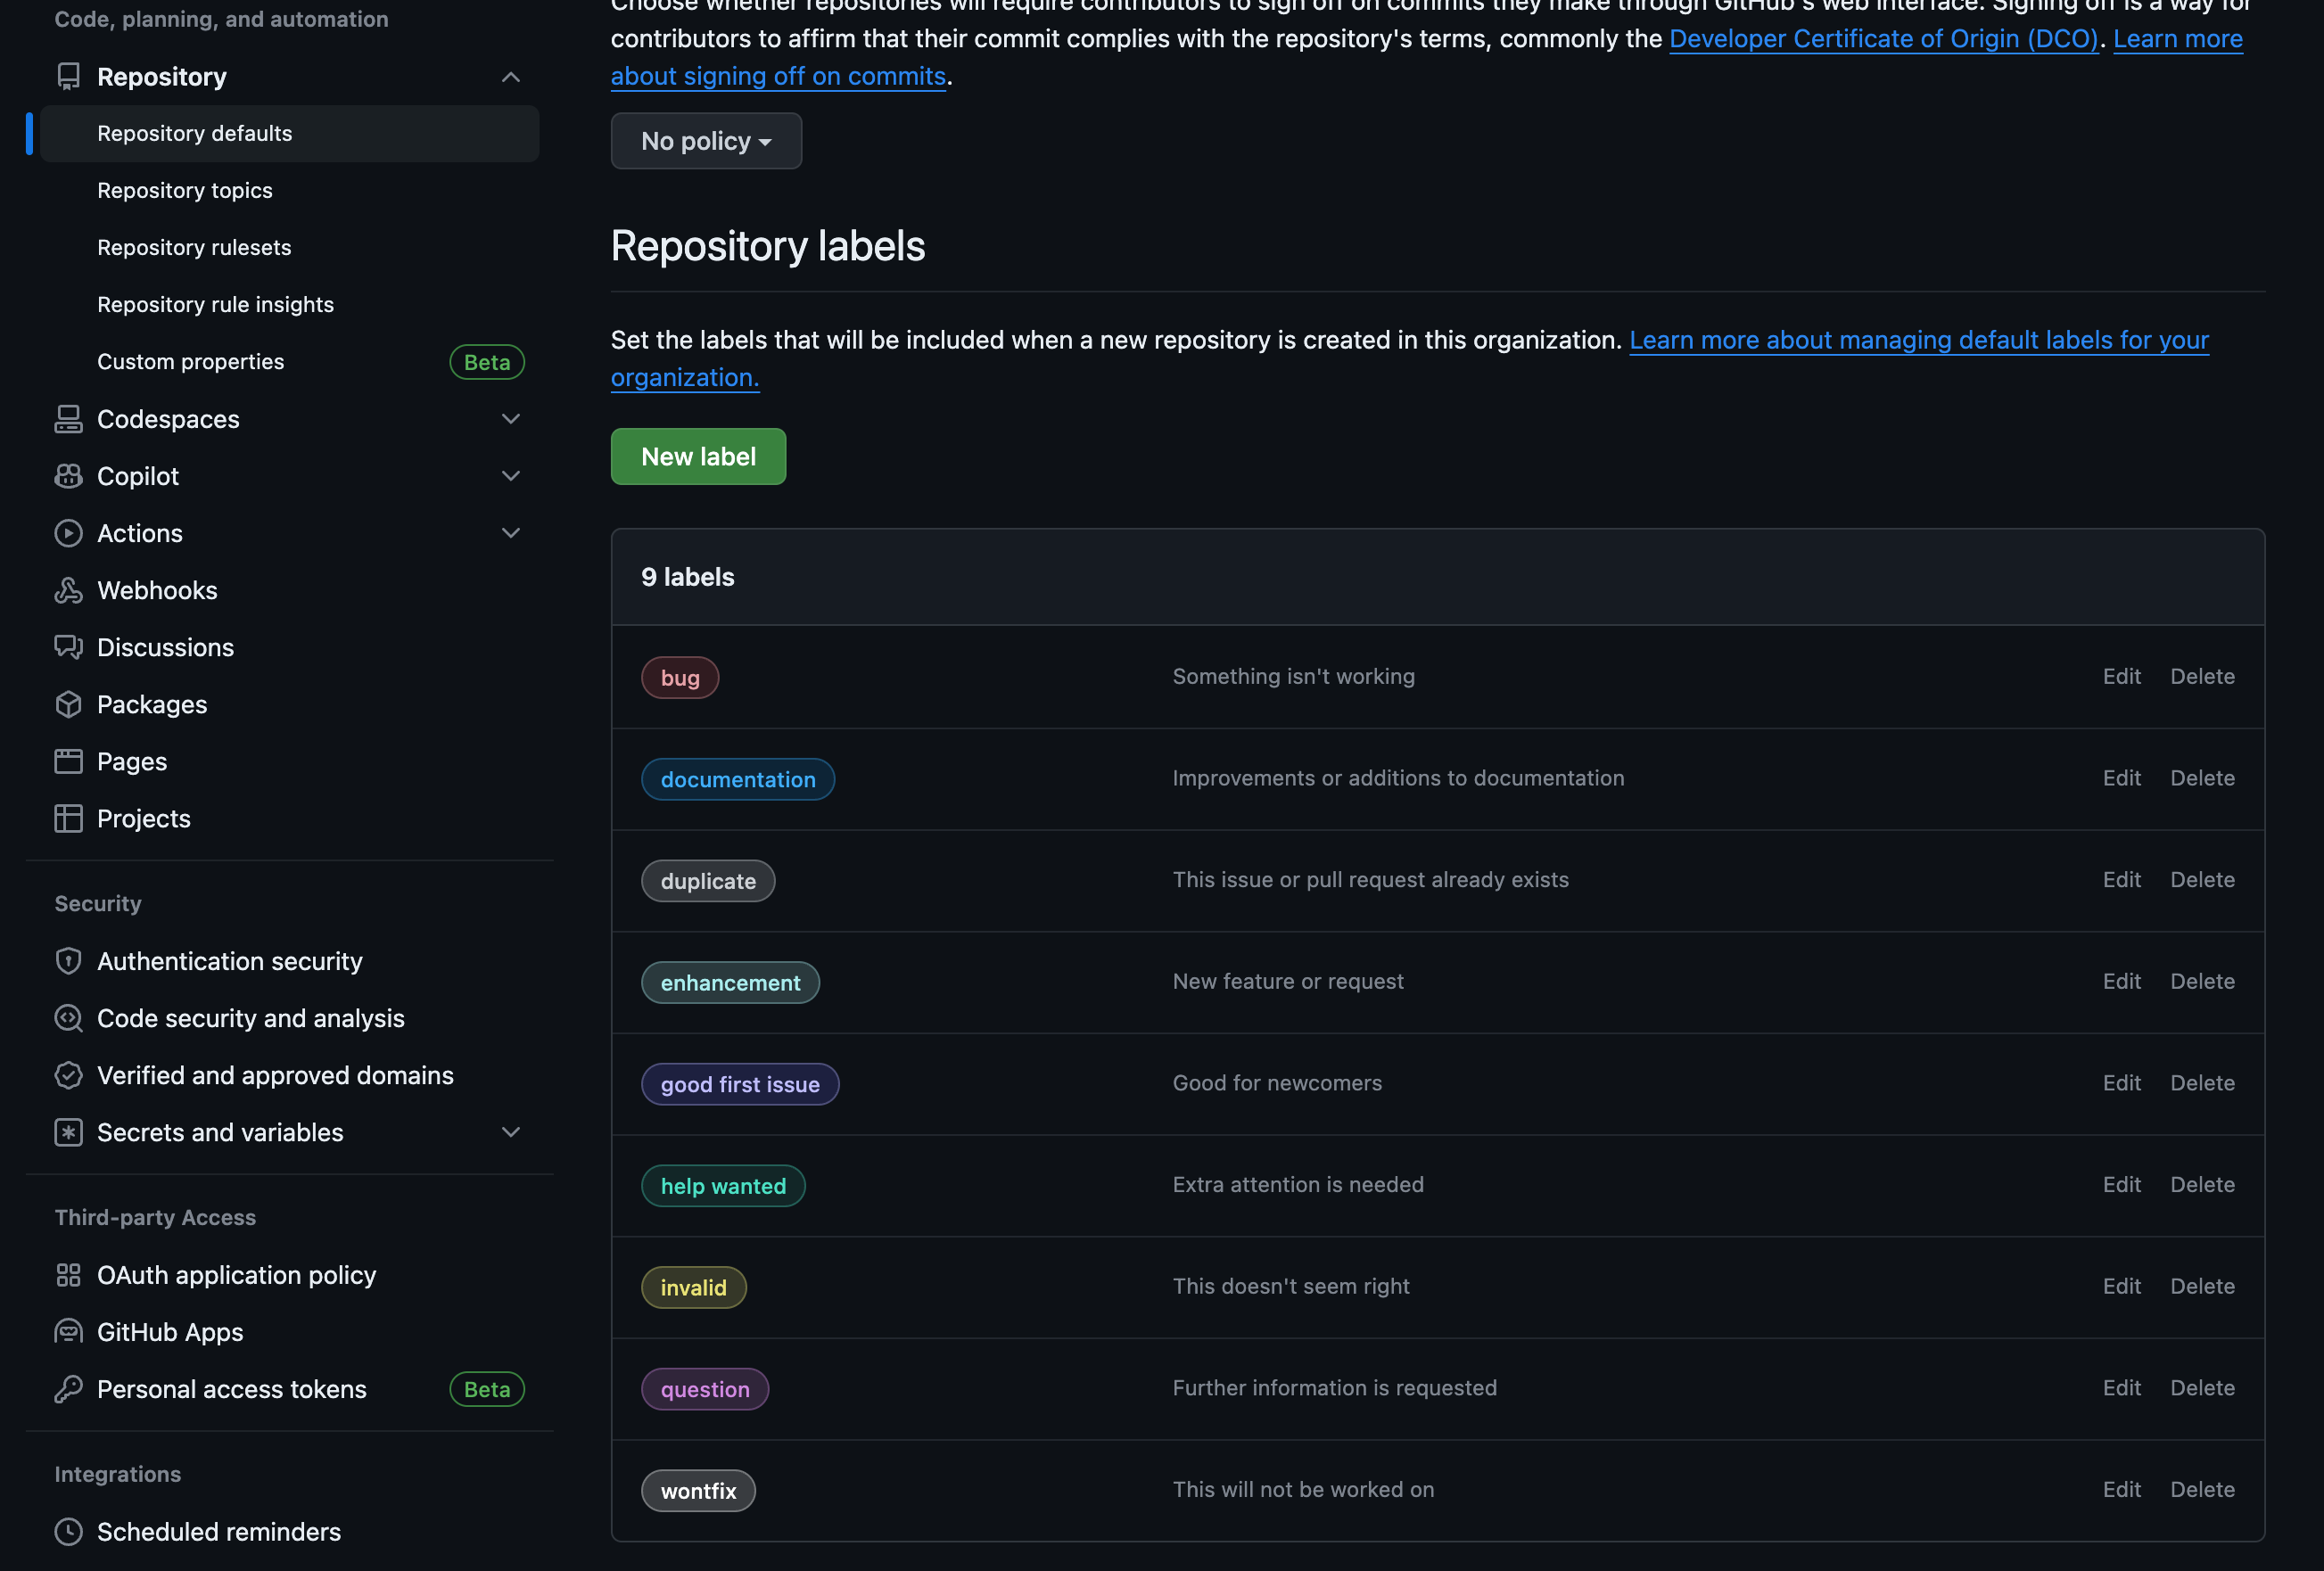Image resolution: width=2324 pixels, height=1571 pixels.
Task: Open Repository topics menu item
Action: (x=185, y=190)
